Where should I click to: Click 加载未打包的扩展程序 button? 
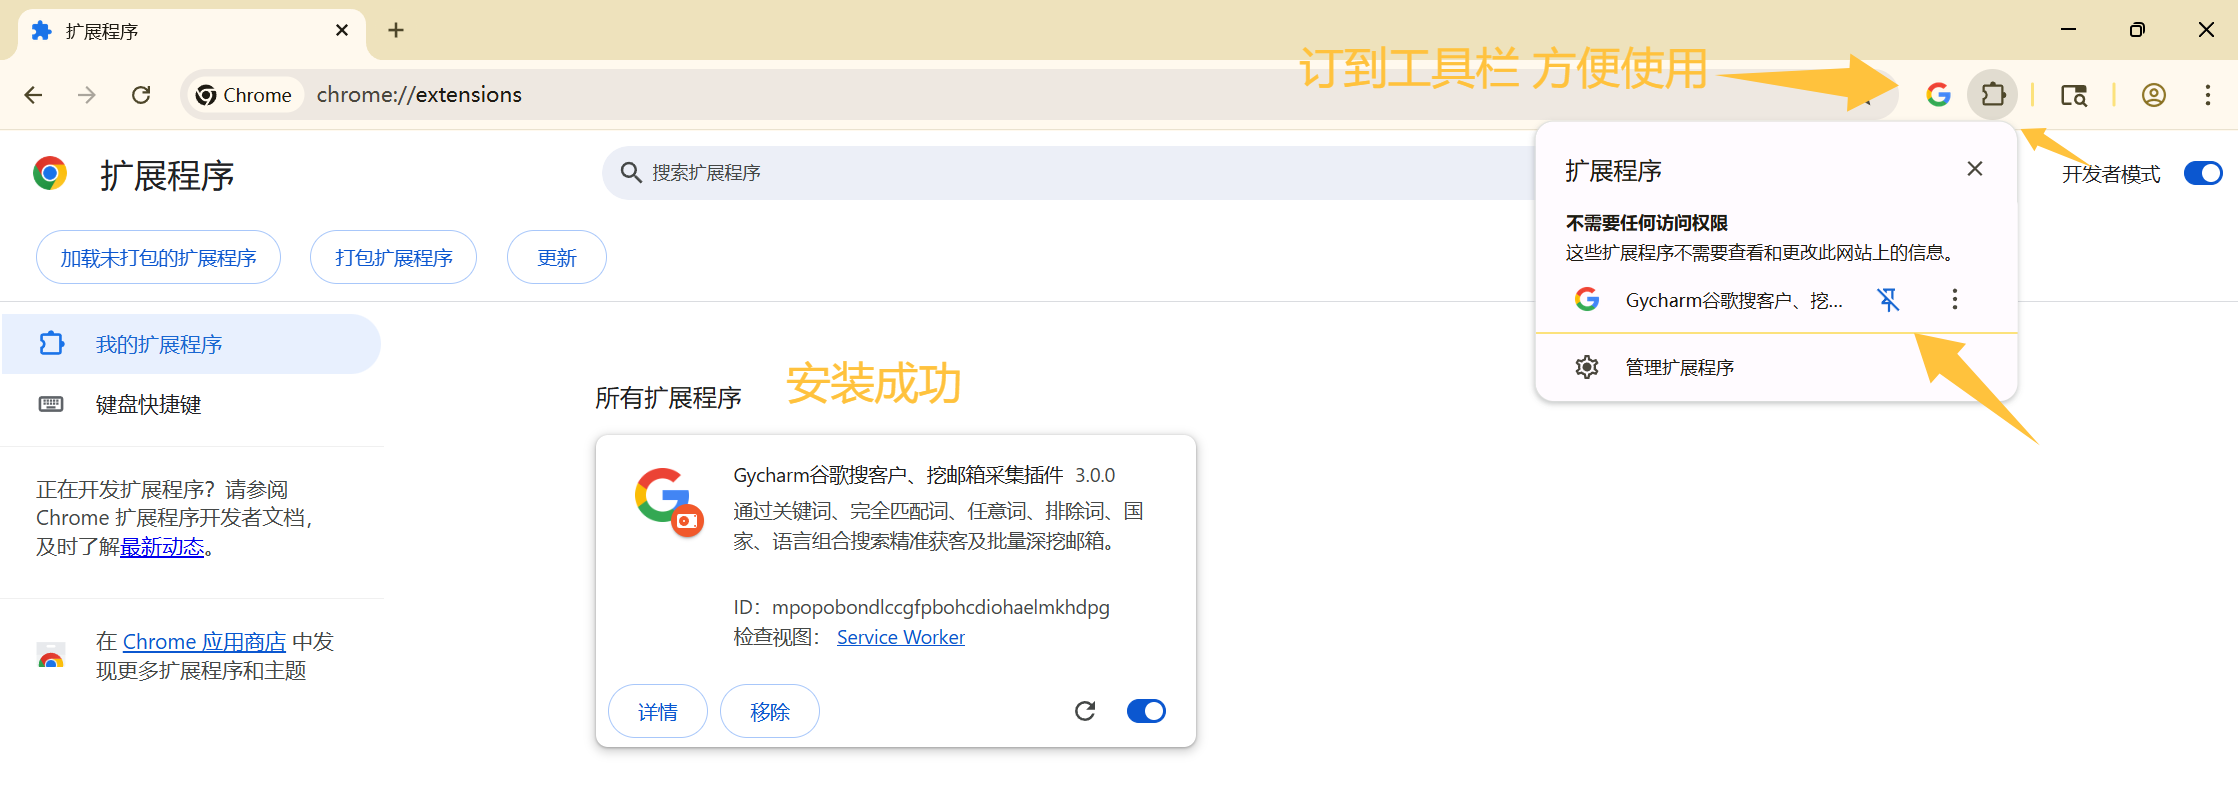point(158,257)
